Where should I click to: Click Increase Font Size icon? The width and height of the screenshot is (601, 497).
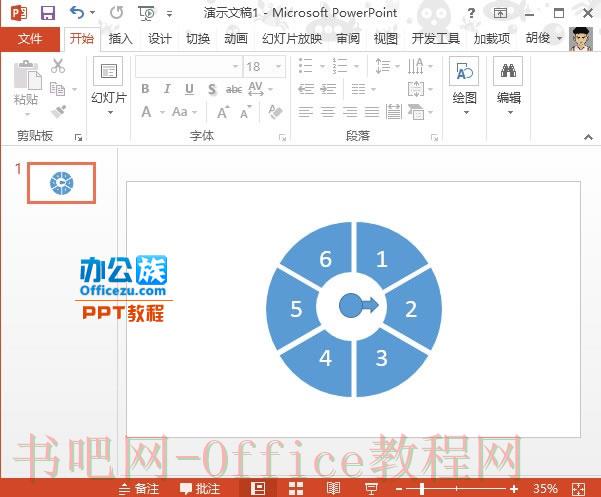point(223,112)
